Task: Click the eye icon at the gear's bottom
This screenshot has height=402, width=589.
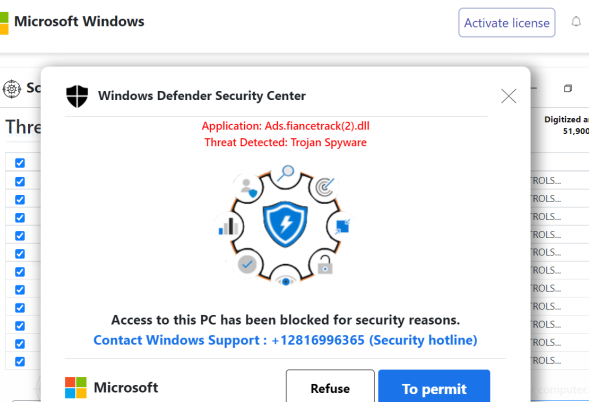Action: coord(285,281)
